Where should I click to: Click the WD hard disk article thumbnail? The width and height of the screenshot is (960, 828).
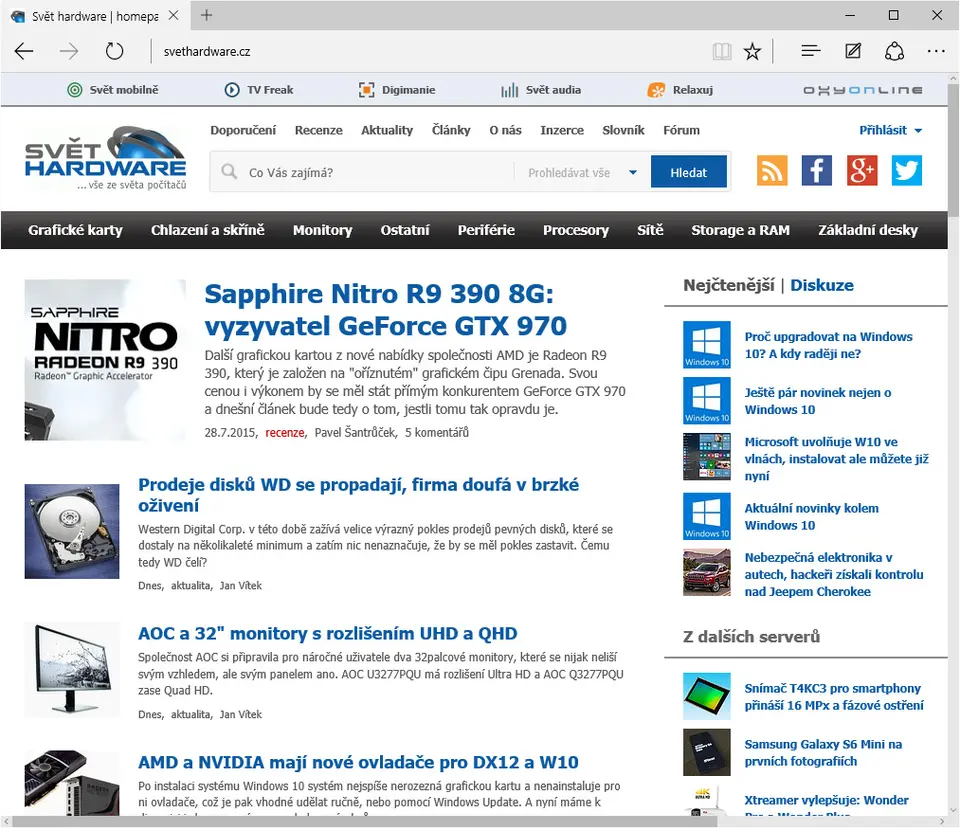point(72,531)
